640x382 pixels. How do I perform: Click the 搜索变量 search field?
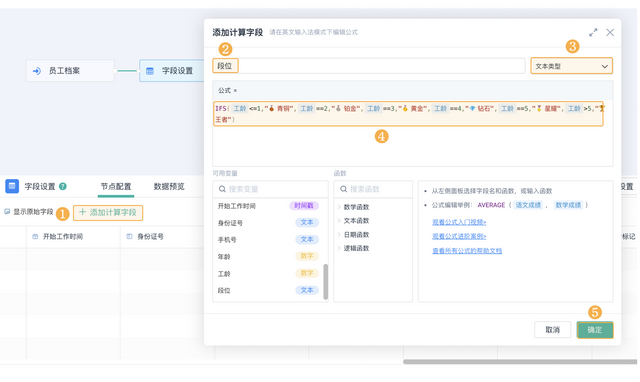pos(270,189)
